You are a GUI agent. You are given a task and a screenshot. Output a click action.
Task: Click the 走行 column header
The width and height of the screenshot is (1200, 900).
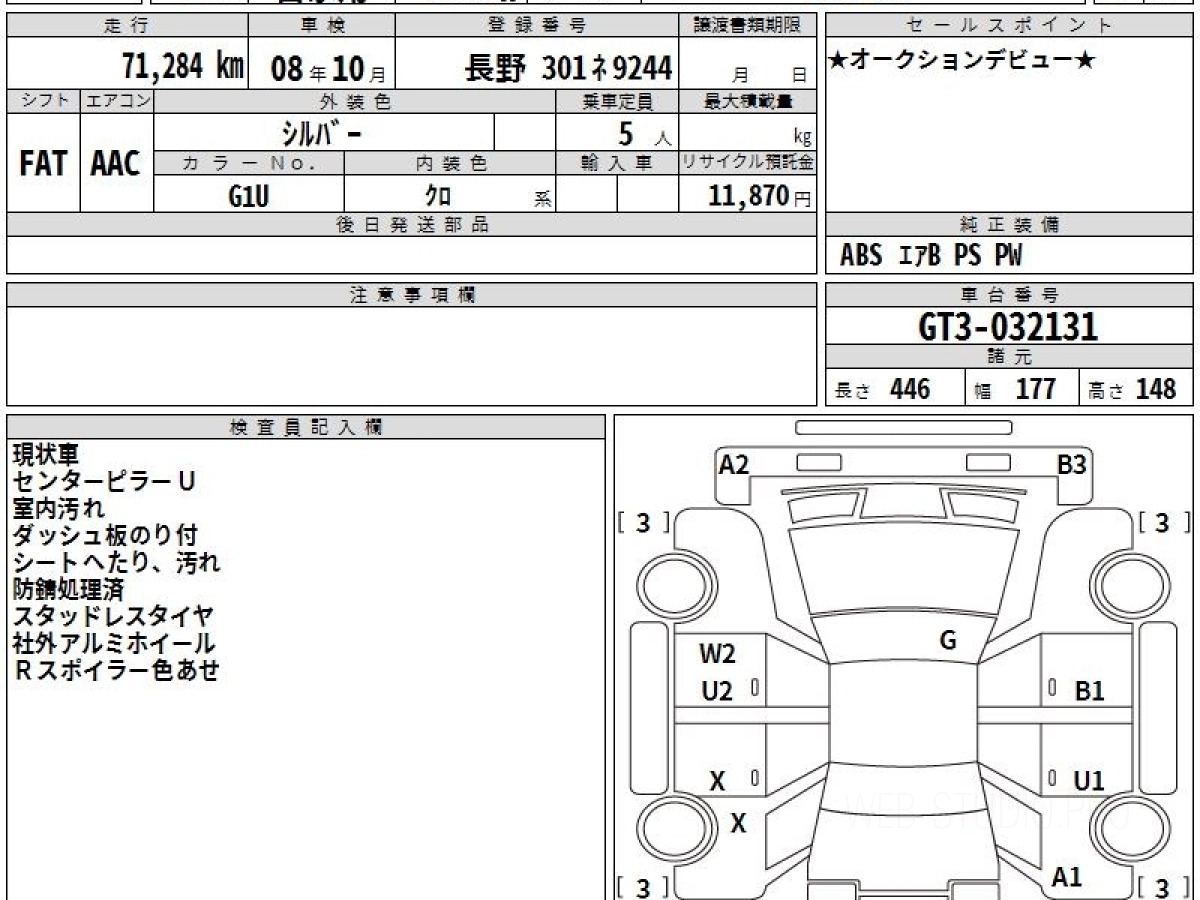coord(126,25)
